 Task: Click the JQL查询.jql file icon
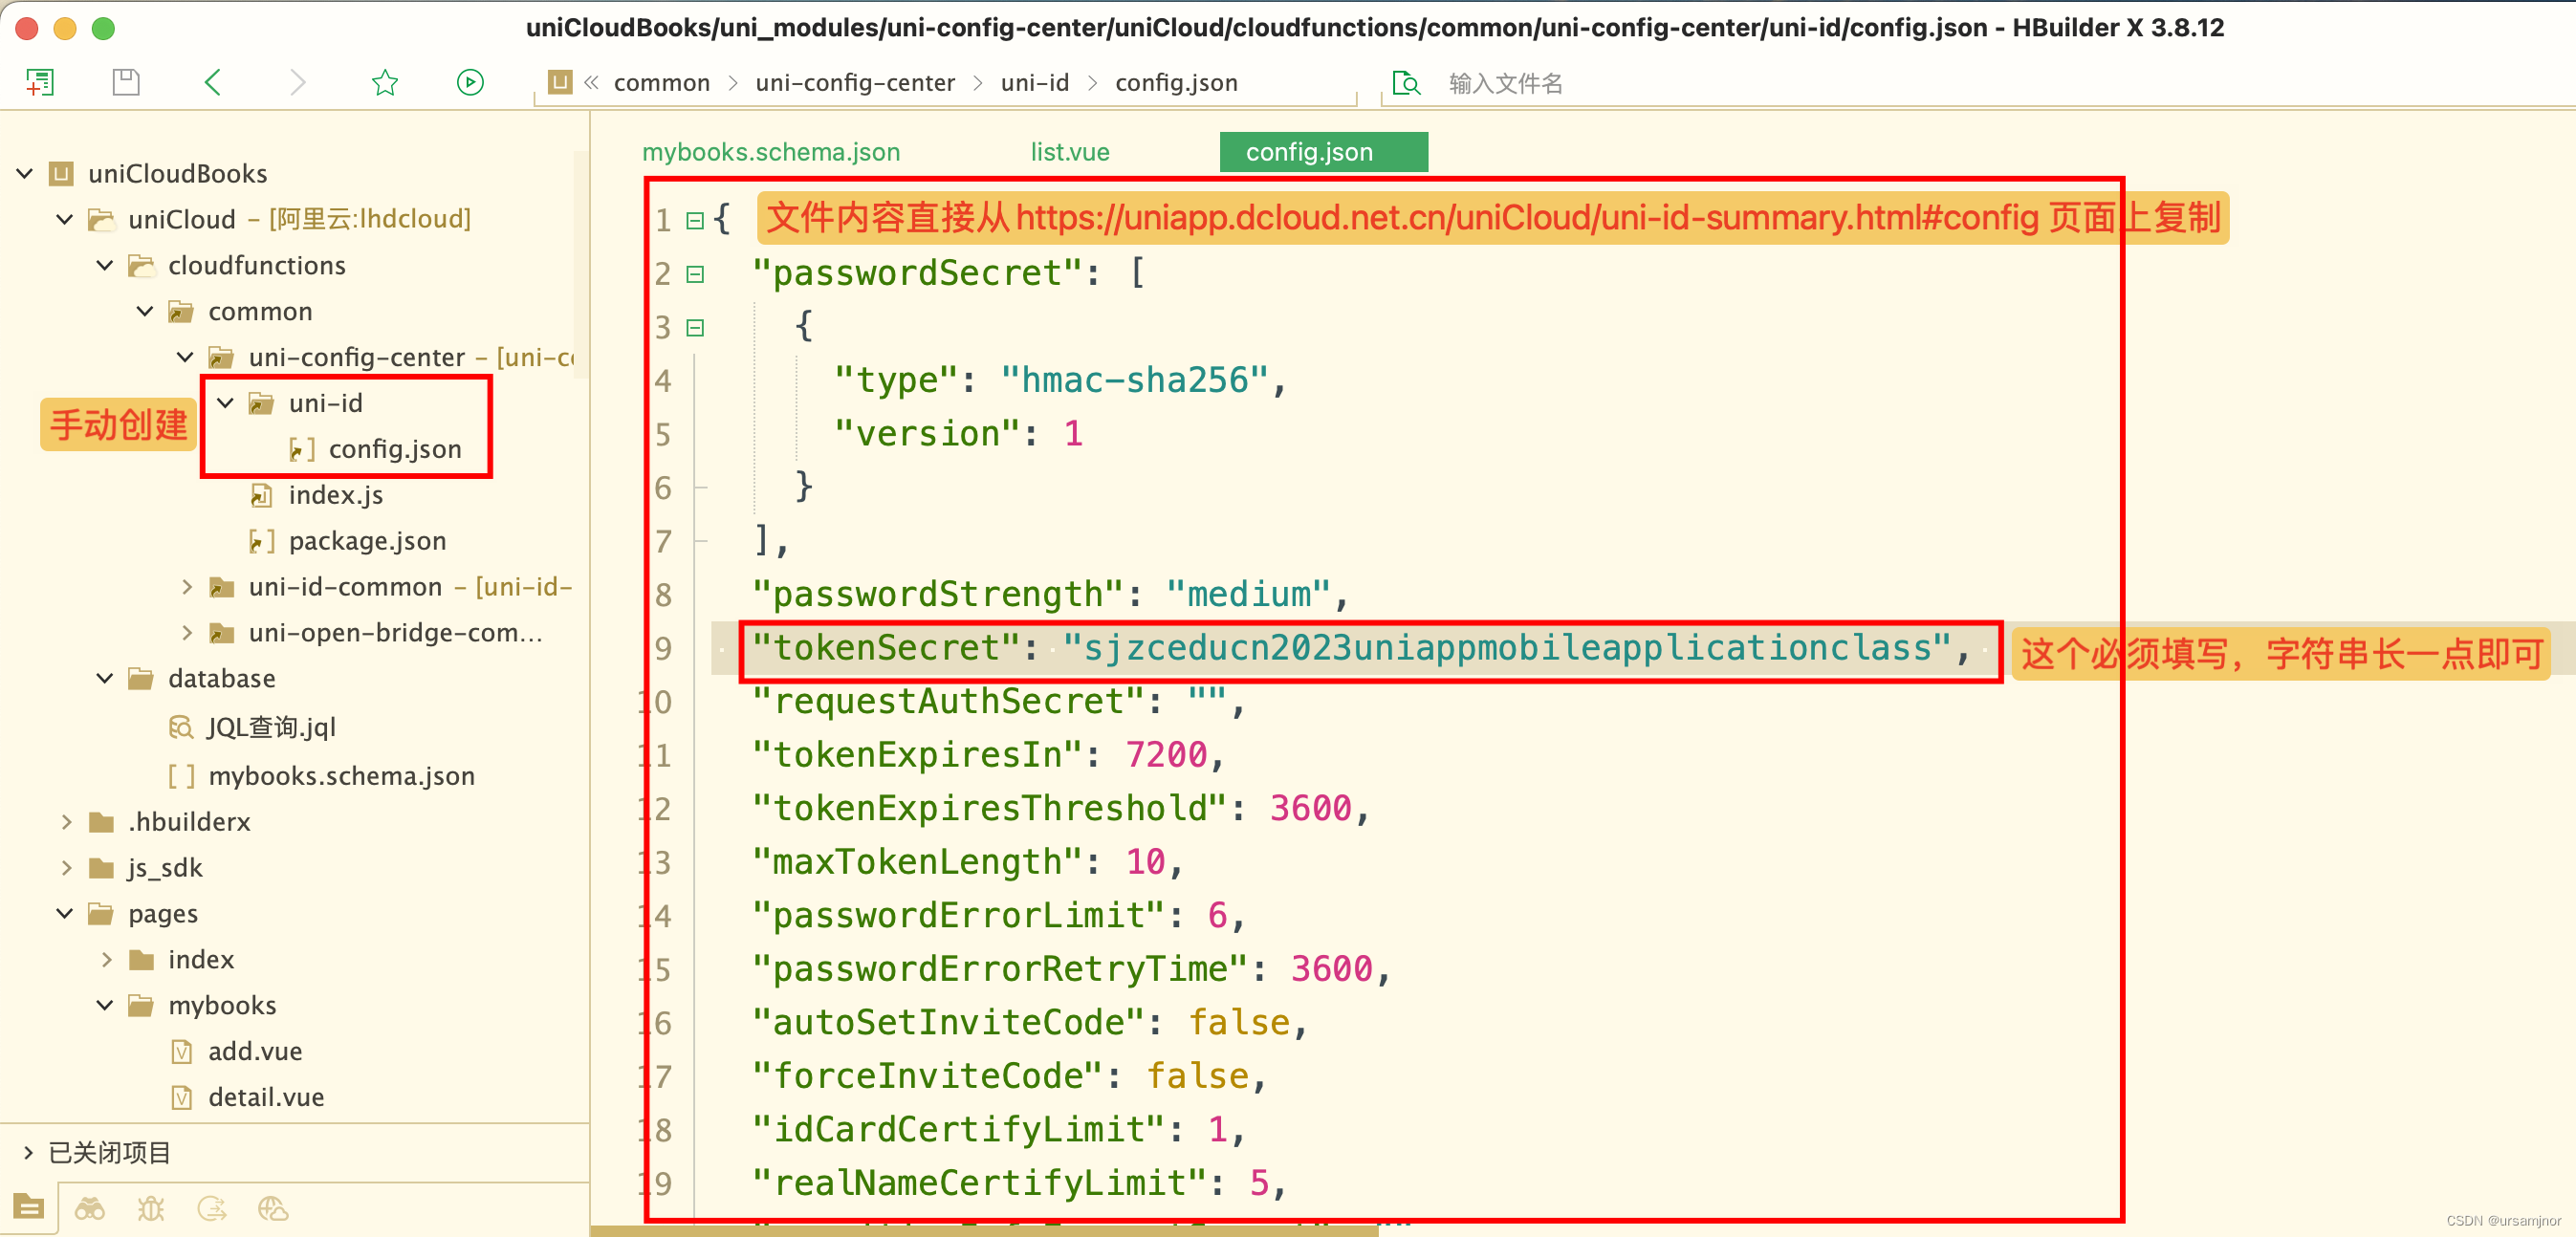point(180,727)
